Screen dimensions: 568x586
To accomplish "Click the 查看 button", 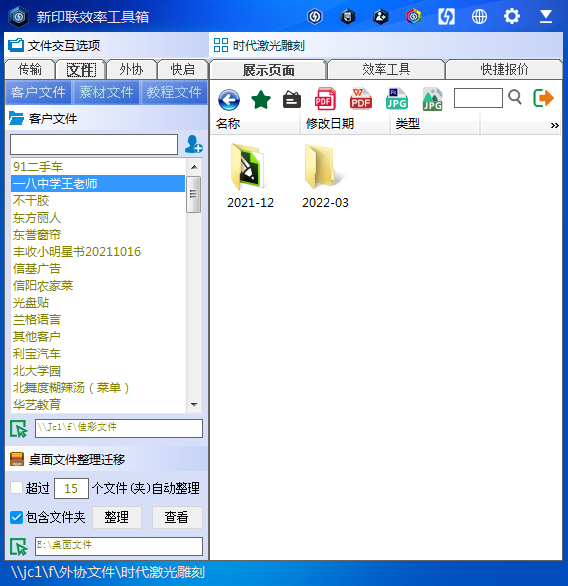I will click(x=177, y=517).
